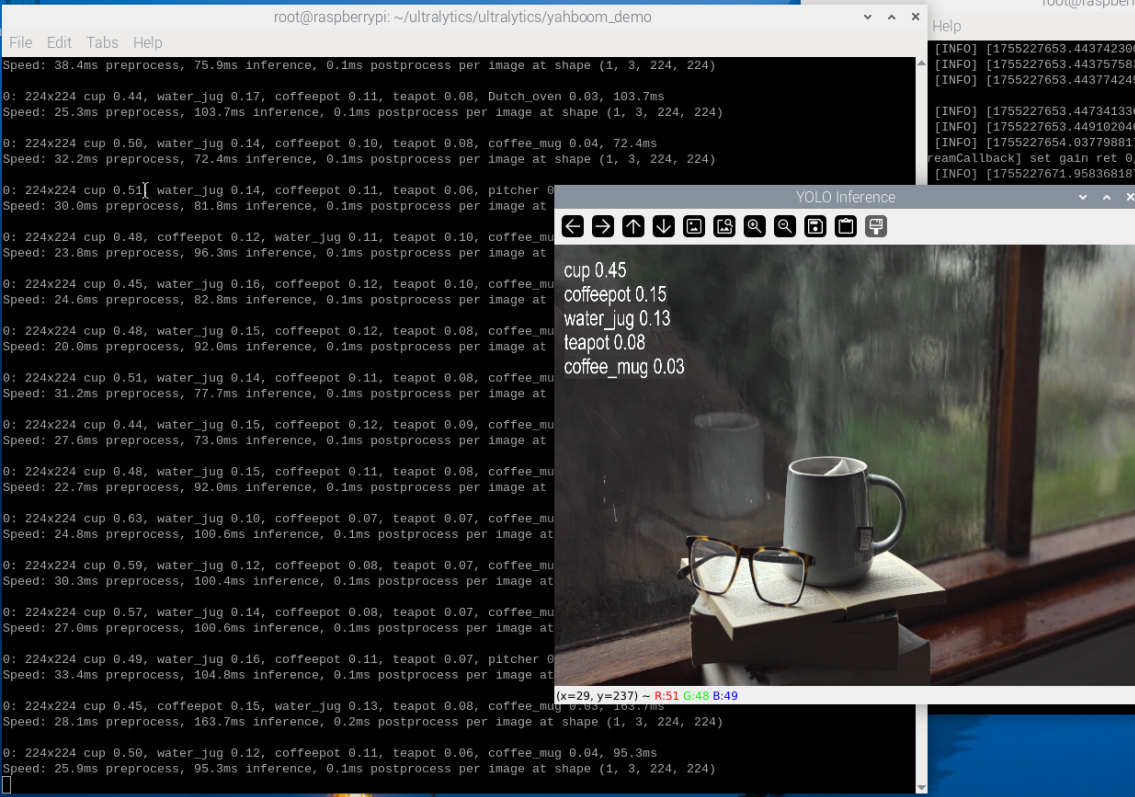Reset YOLO image to original size icon
Screen dimensions: 1135x797
tap(694, 227)
